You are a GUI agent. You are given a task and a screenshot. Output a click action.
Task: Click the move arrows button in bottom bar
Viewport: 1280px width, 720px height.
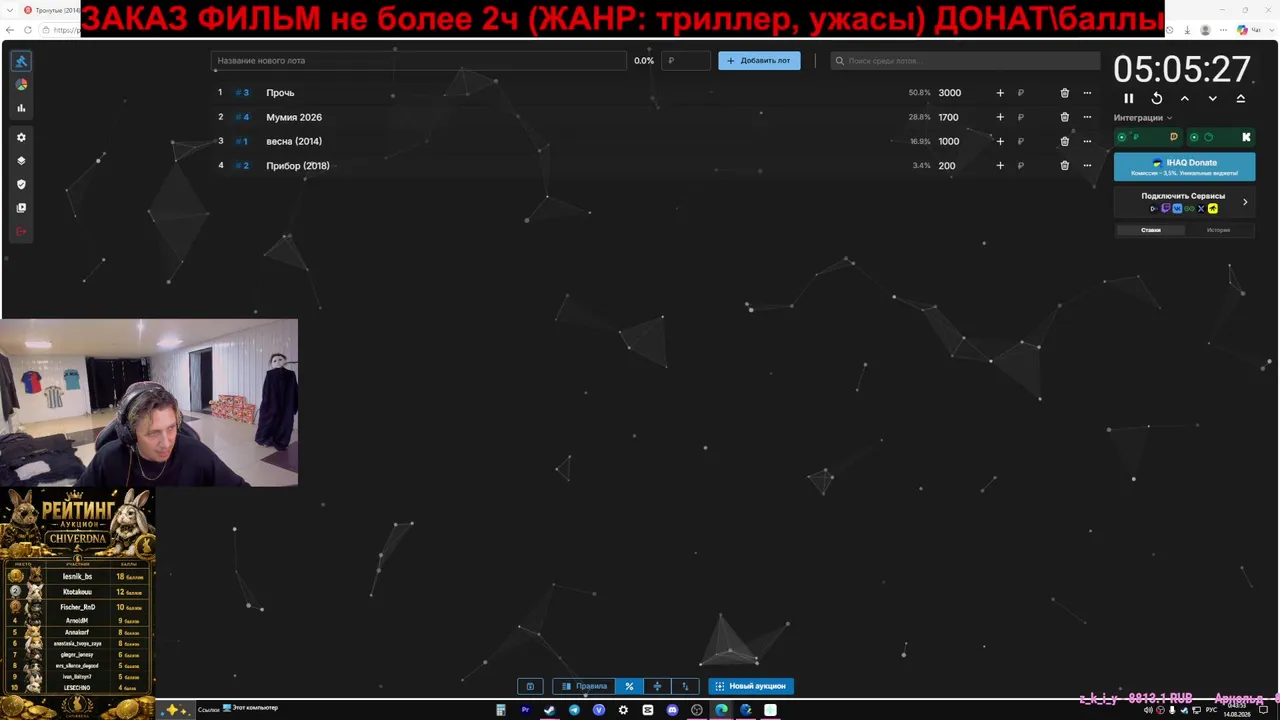657,686
